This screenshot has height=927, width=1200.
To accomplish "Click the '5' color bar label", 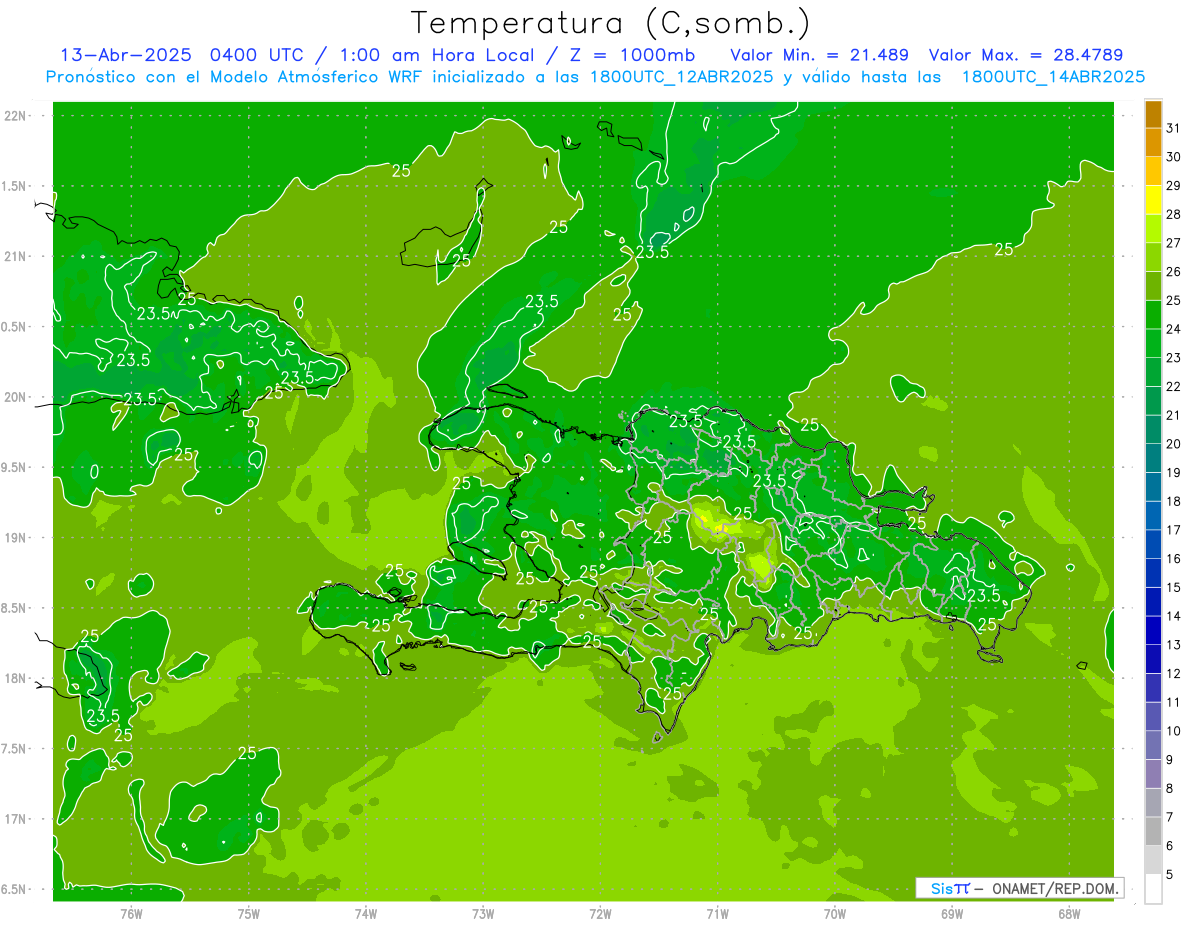I will 1170,874.
